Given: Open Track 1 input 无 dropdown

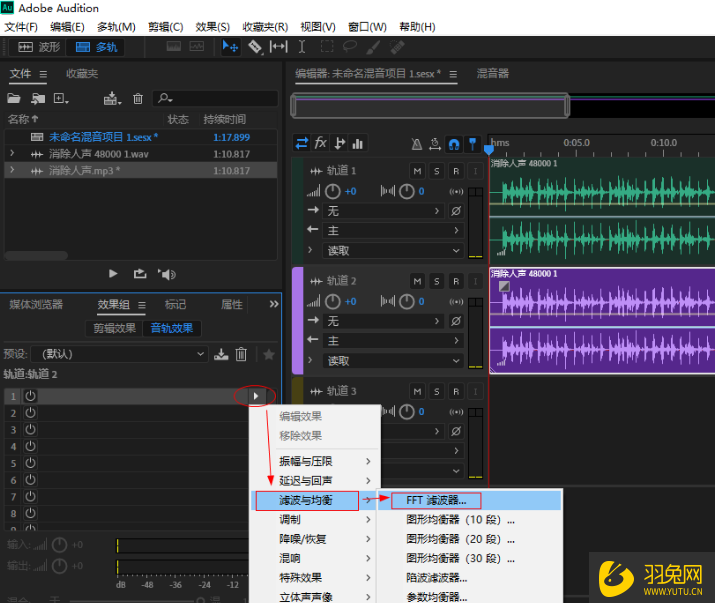Looking at the screenshot, I should [383, 211].
